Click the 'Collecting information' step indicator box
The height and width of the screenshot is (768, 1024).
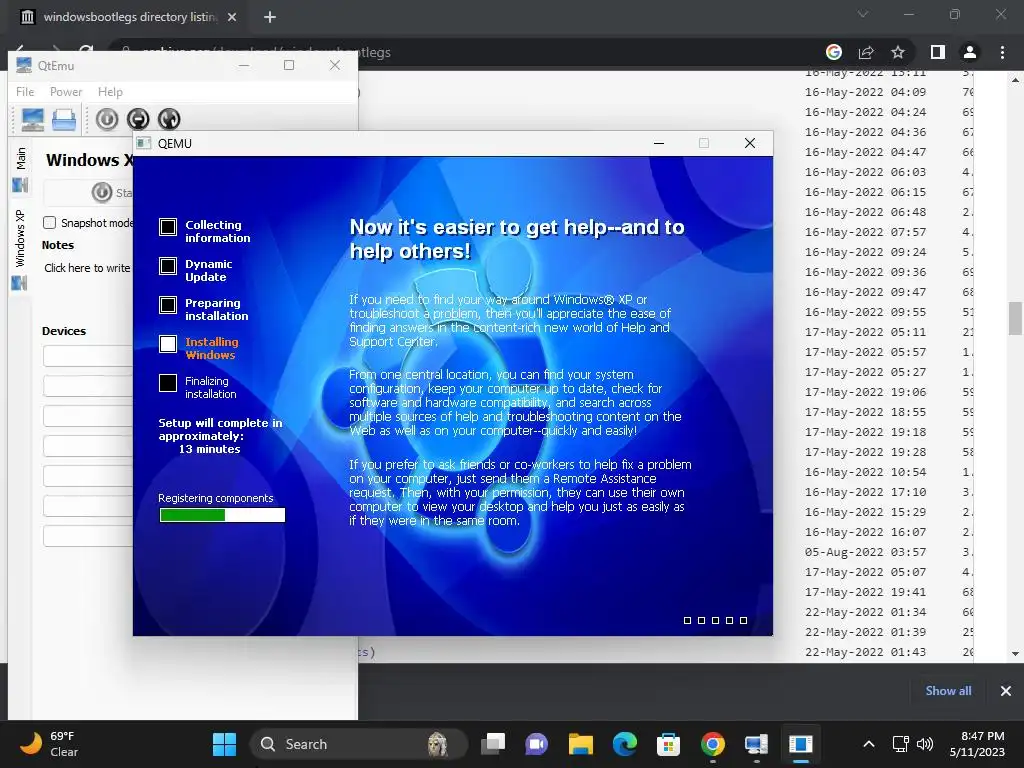point(168,227)
